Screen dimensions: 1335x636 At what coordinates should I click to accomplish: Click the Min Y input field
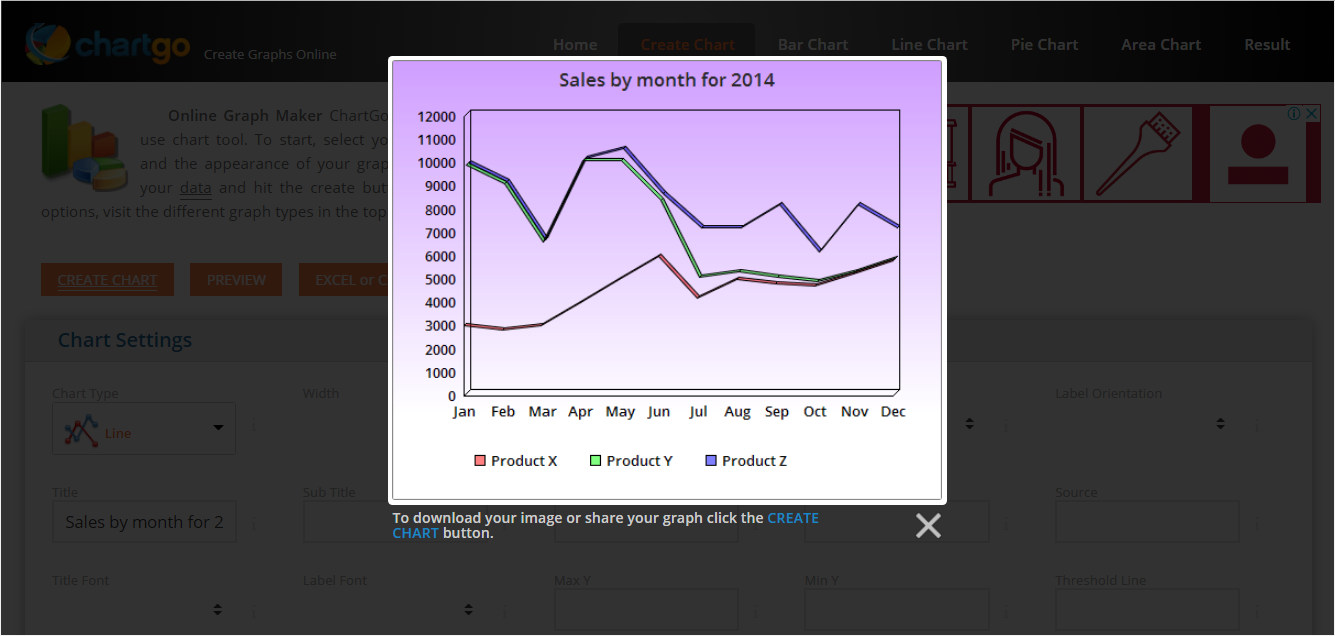pos(896,609)
